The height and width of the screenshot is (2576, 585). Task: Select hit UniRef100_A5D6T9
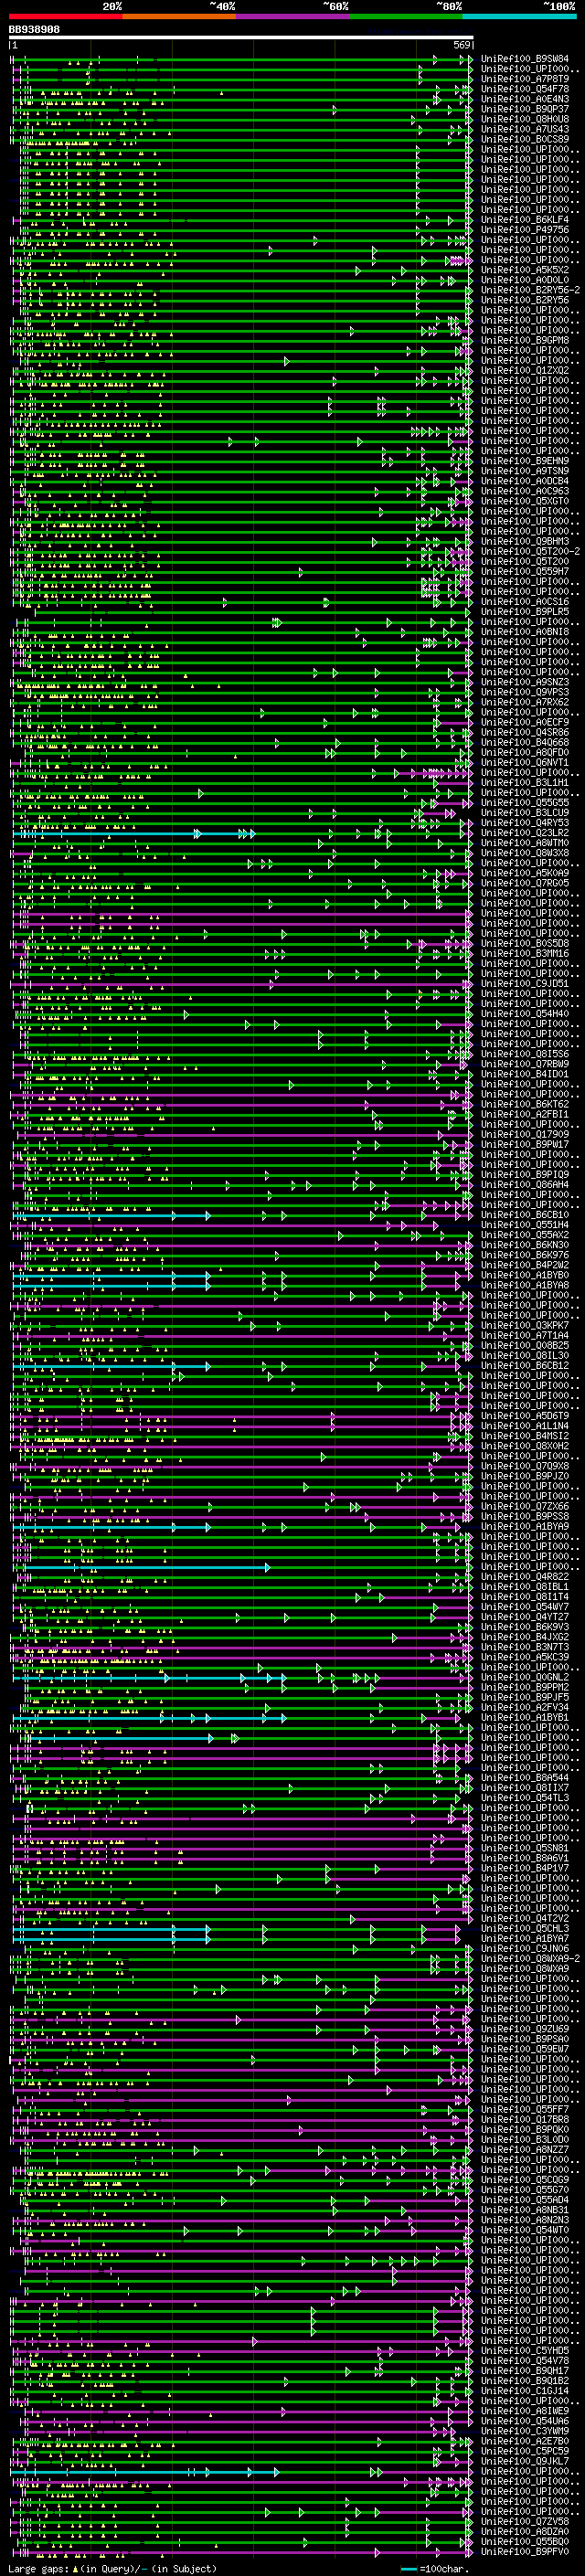[x=524, y=1416]
